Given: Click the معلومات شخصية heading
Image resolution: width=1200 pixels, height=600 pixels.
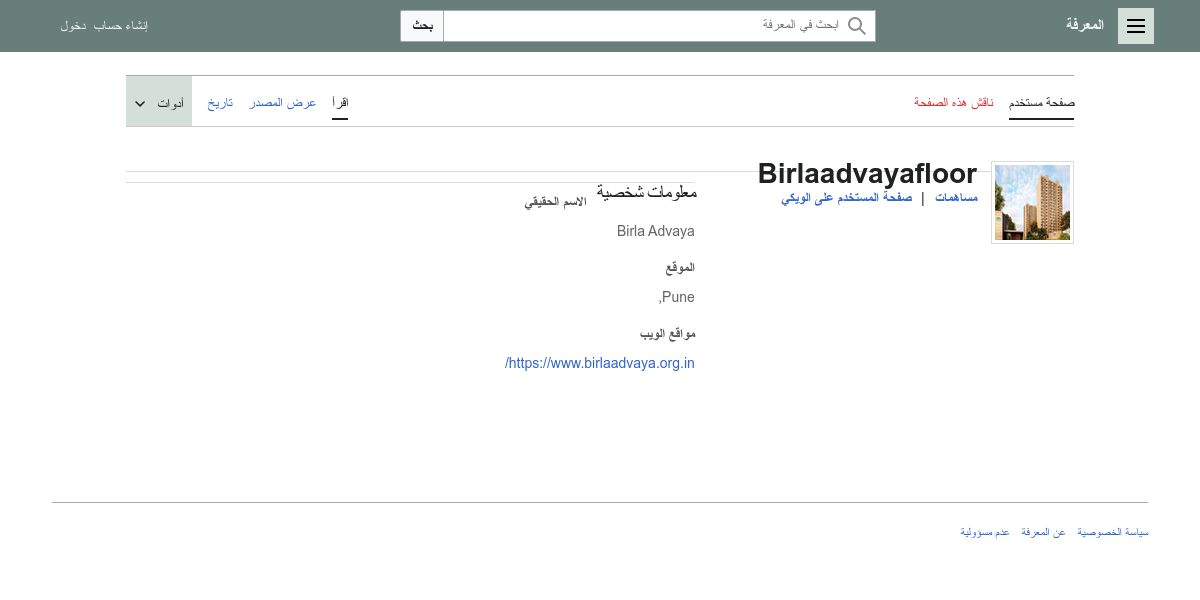Looking at the screenshot, I should [x=647, y=192].
